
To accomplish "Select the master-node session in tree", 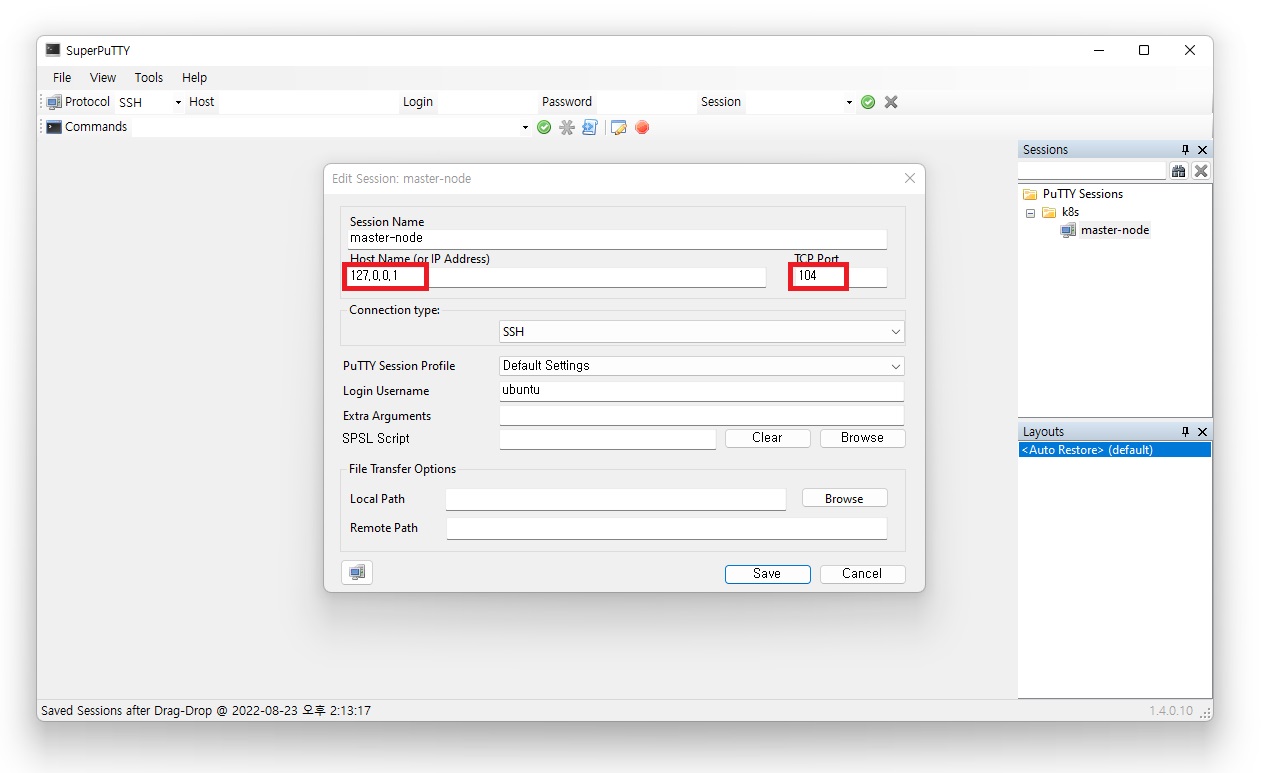I will pyautogui.click(x=1115, y=230).
